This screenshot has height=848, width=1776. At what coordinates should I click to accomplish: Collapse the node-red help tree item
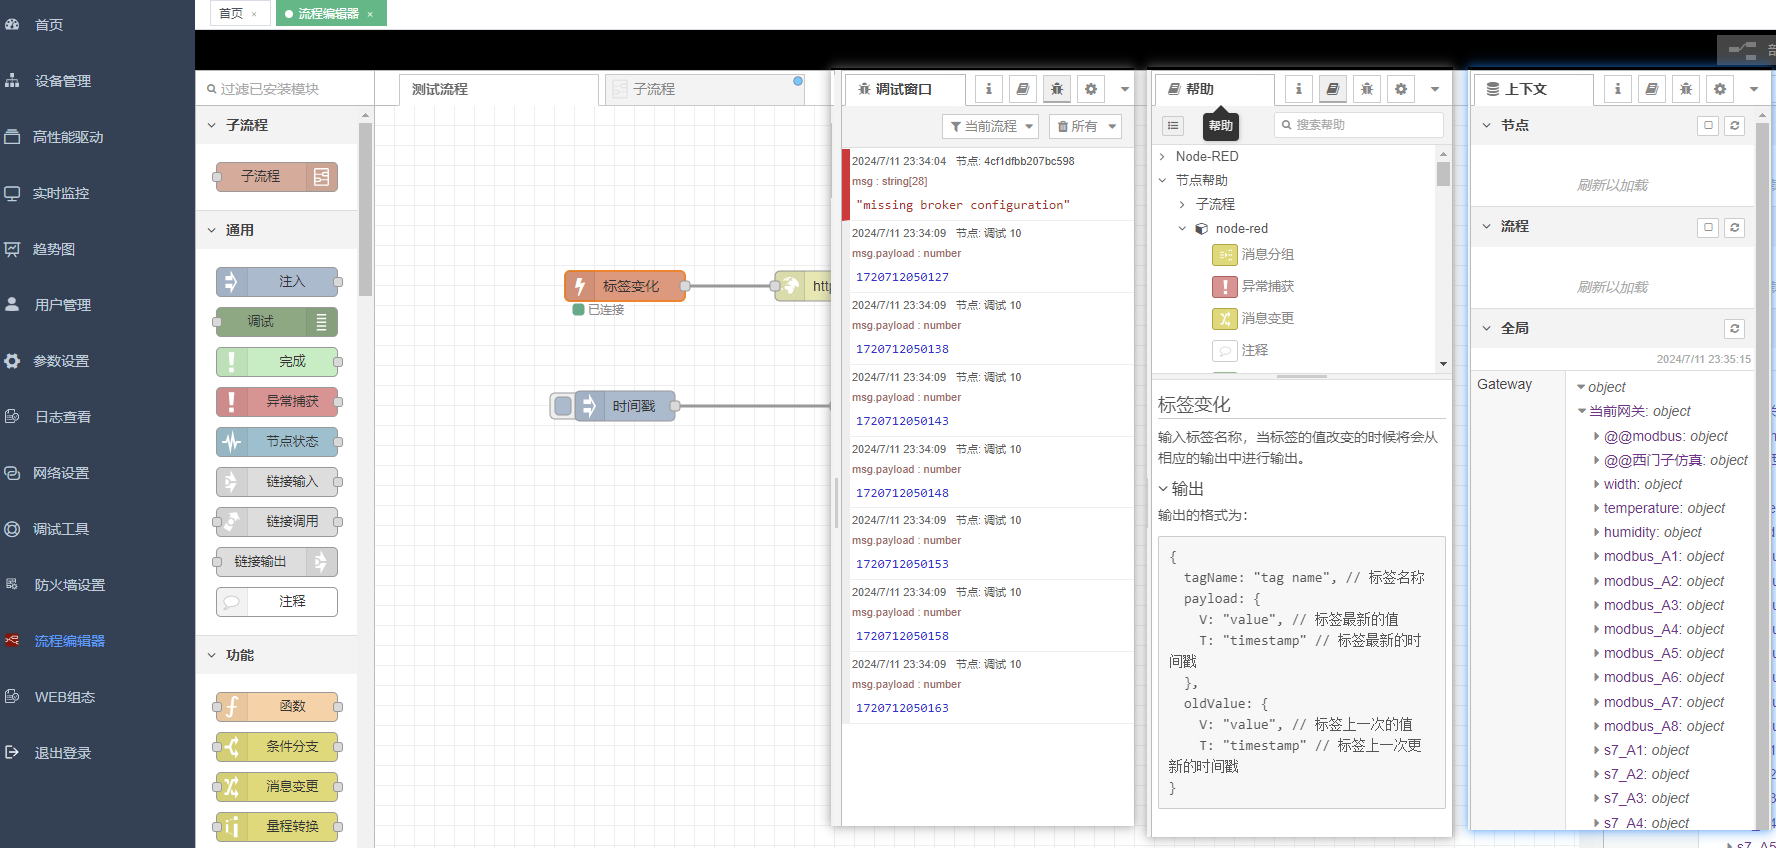(1182, 228)
